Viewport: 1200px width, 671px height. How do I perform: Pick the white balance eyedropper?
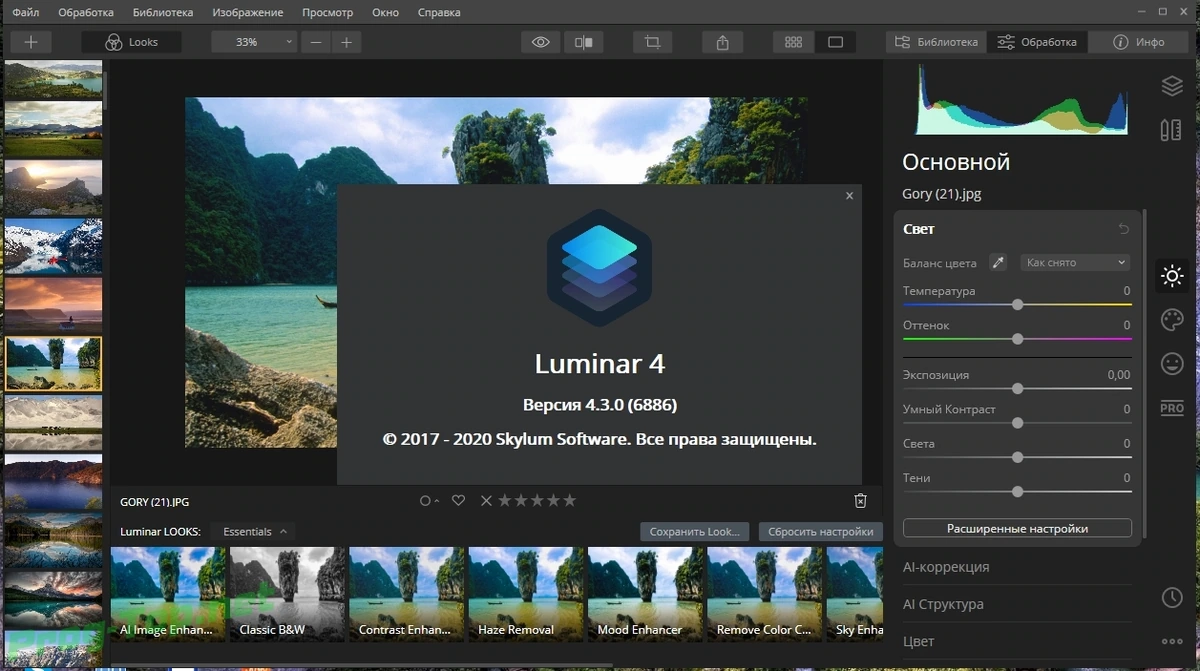tap(997, 263)
